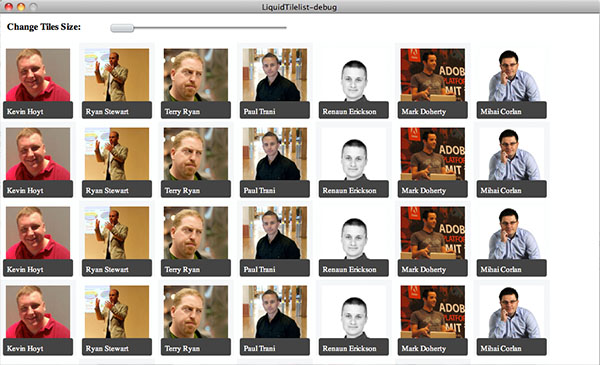Click Mark Doherty's photo in the third row
The width and height of the screenshot is (600, 365).
pos(433,233)
